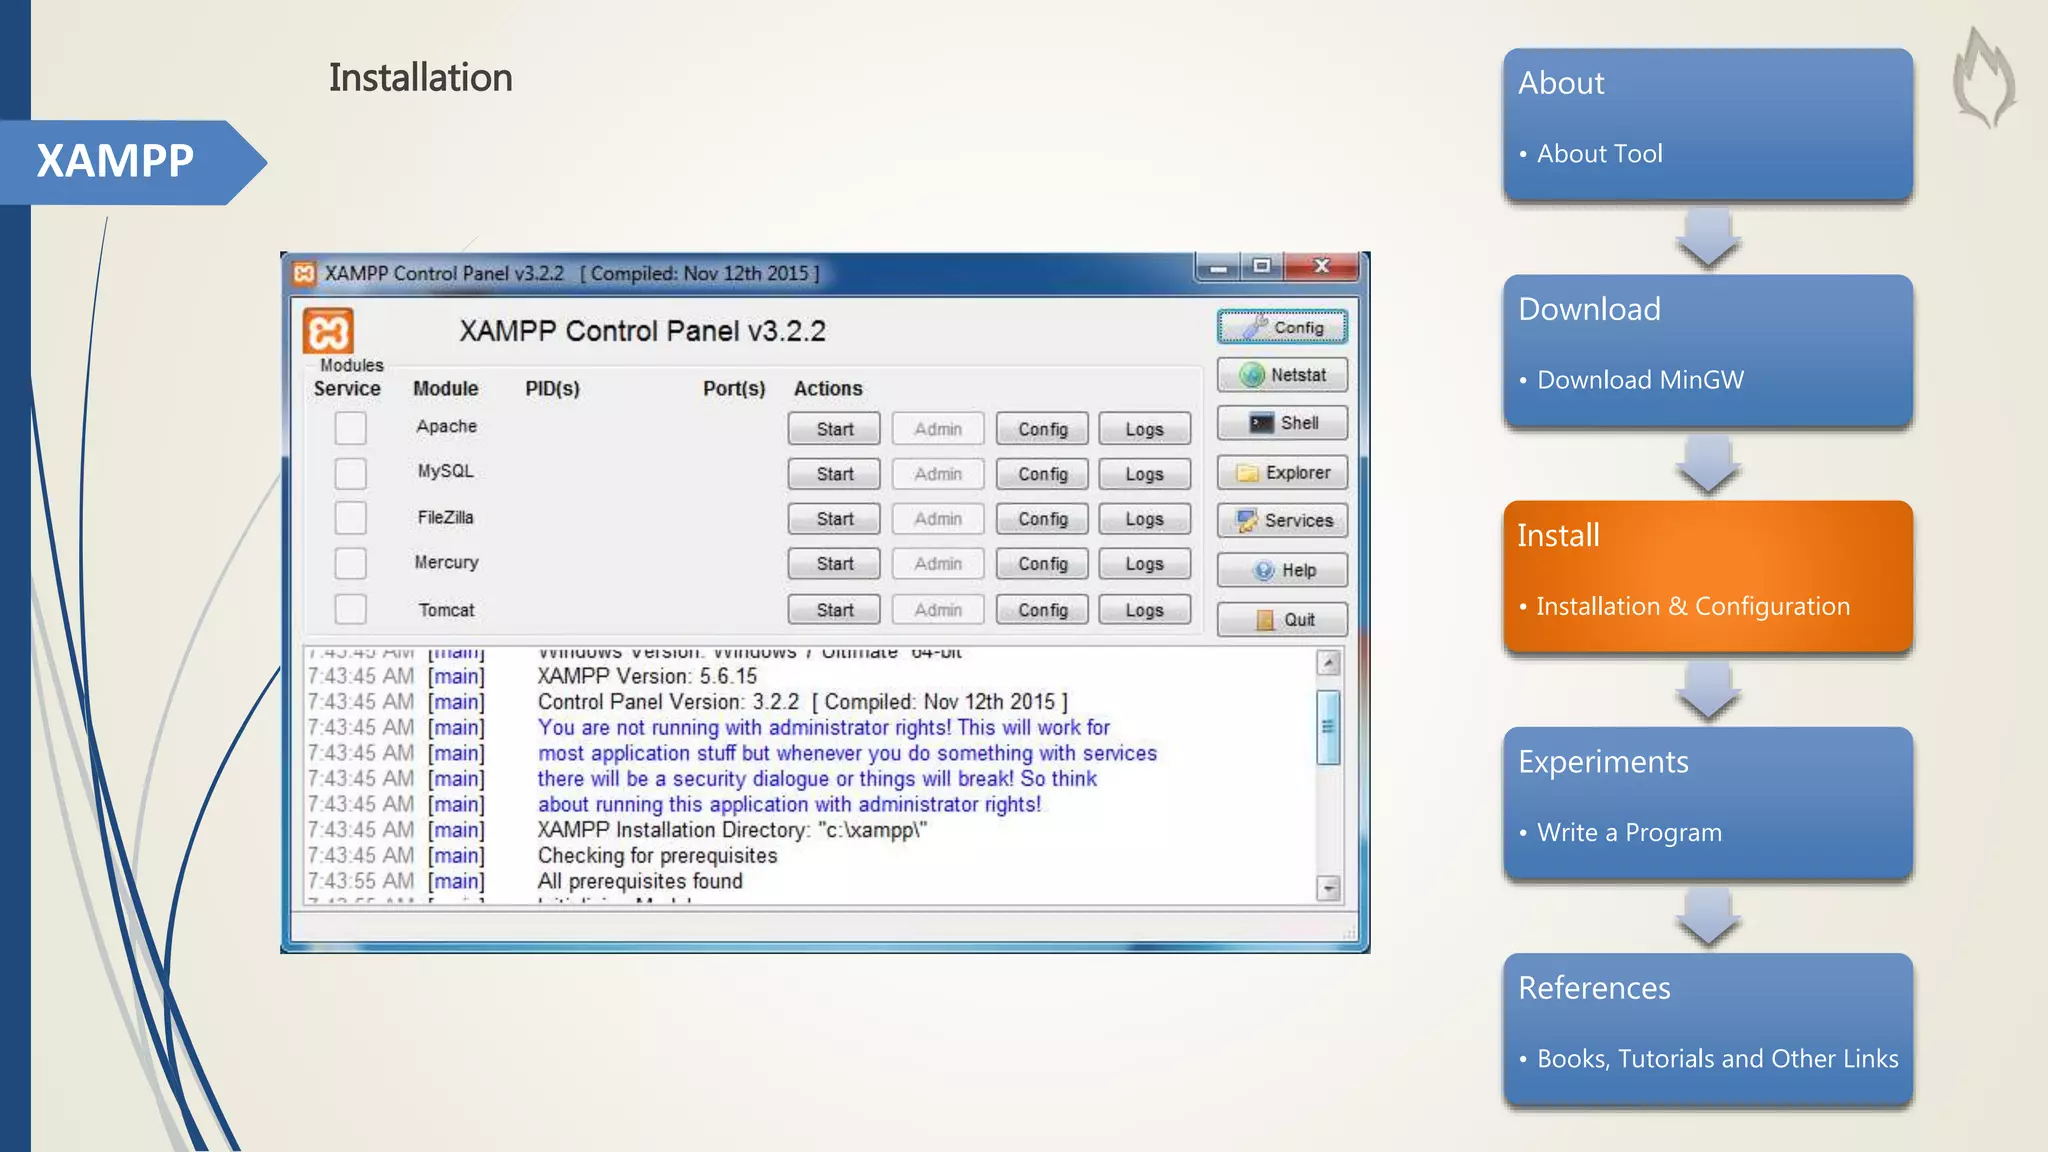Viewport: 2048px width, 1152px height.
Task: Toggle the FileZilla service checkbox
Action: 350,518
